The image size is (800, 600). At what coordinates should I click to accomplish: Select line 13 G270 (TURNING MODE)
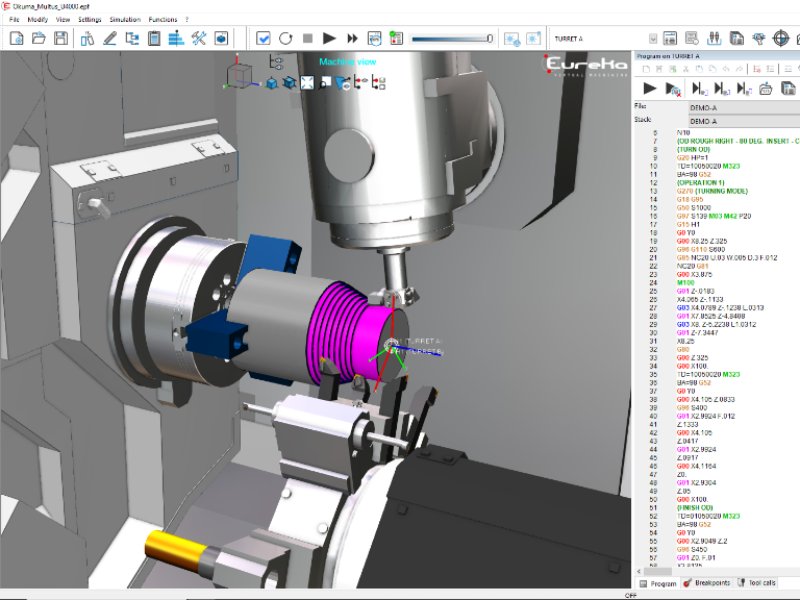coord(712,191)
